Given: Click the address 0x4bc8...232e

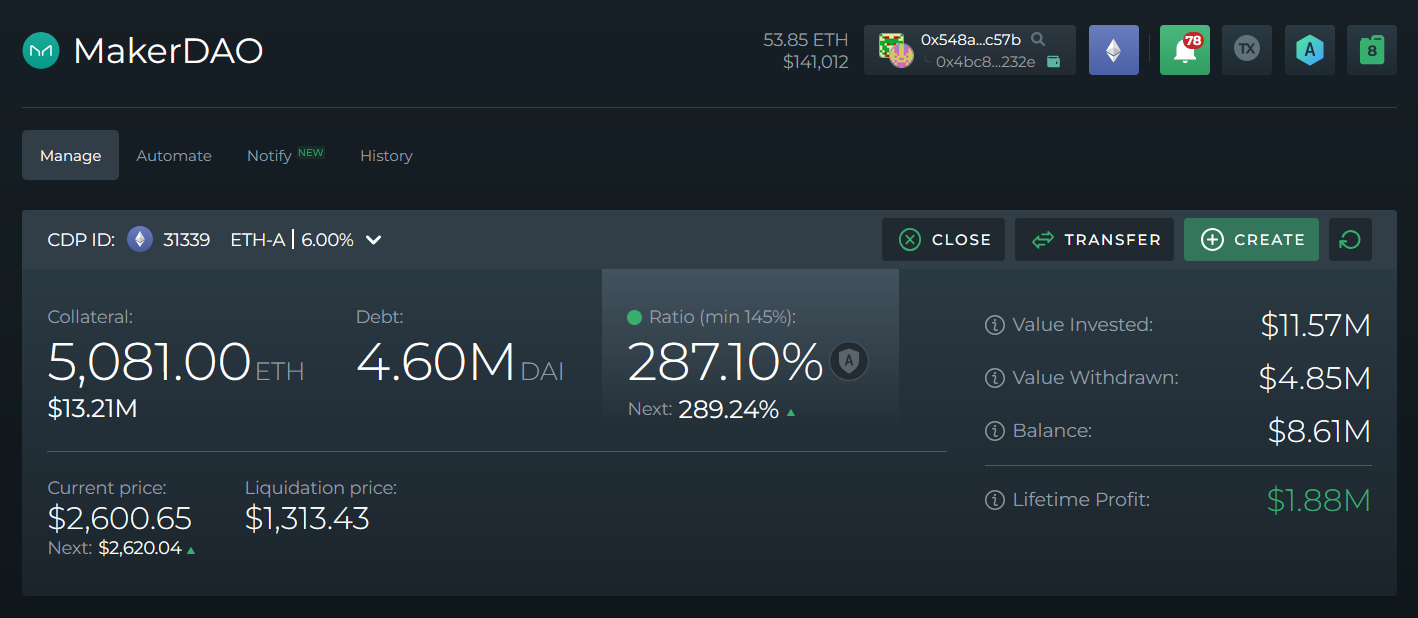Looking at the screenshot, I should pos(985,61).
